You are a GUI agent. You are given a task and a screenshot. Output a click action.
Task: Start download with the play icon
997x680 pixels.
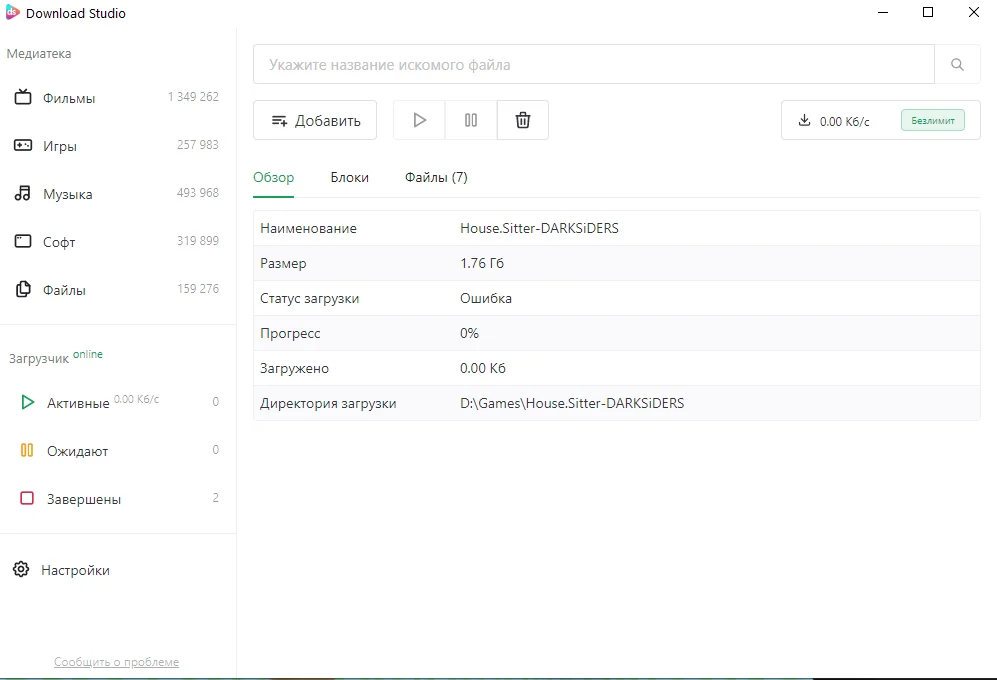tap(419, 120)
